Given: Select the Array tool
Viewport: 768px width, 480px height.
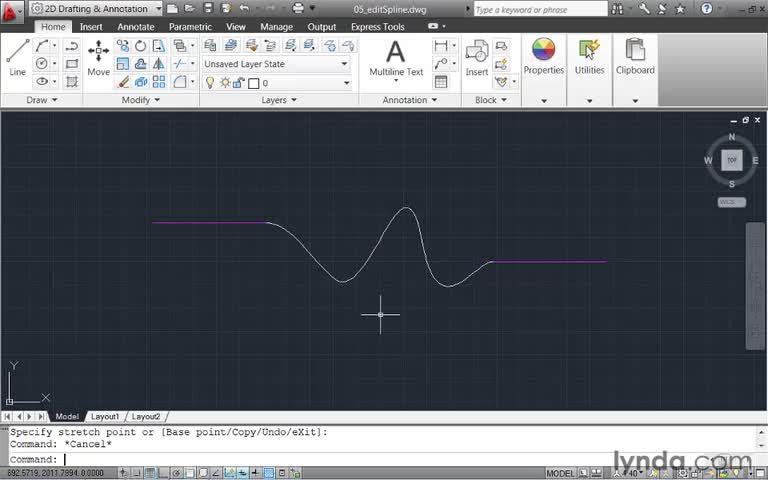Looking at the screenshot, I should click(x=159, y=81).
